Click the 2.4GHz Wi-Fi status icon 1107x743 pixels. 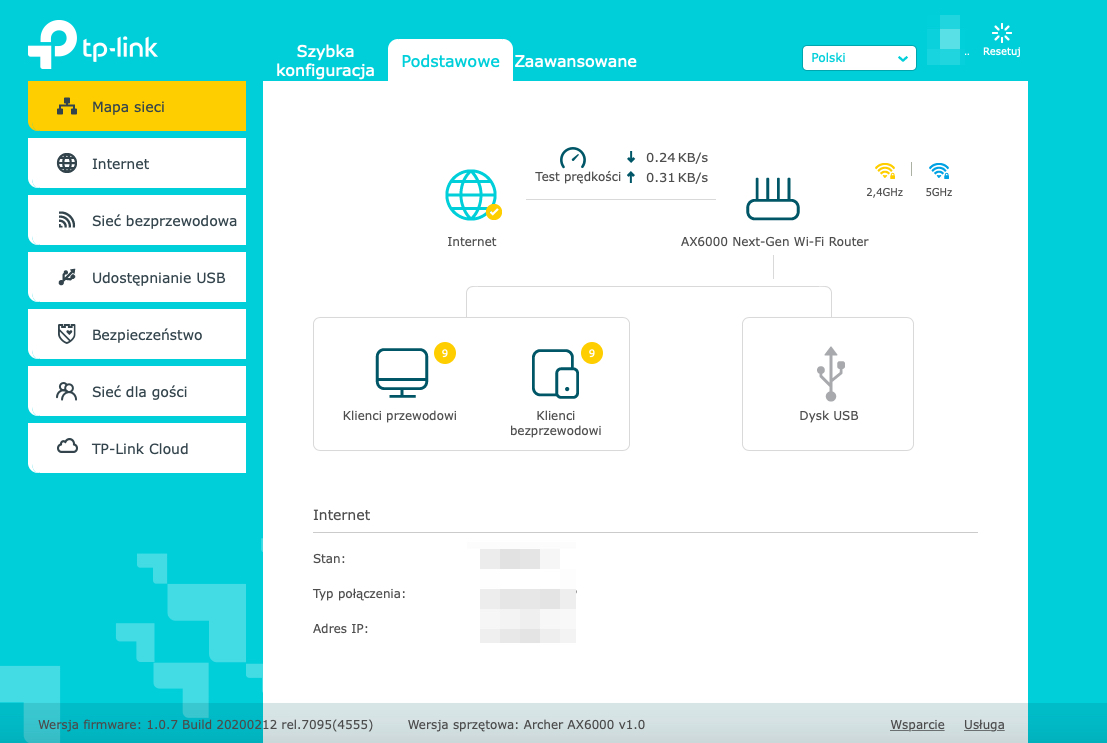(x=884, y=171)
